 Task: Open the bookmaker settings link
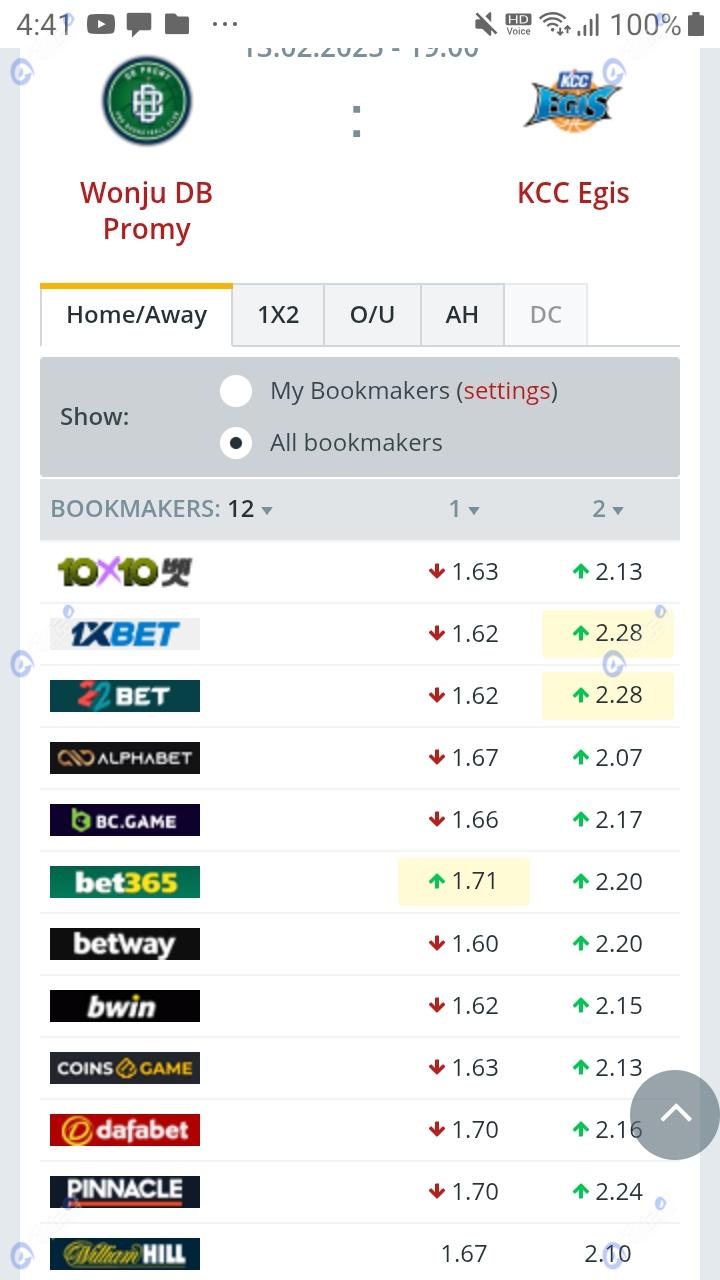[507, 391]
